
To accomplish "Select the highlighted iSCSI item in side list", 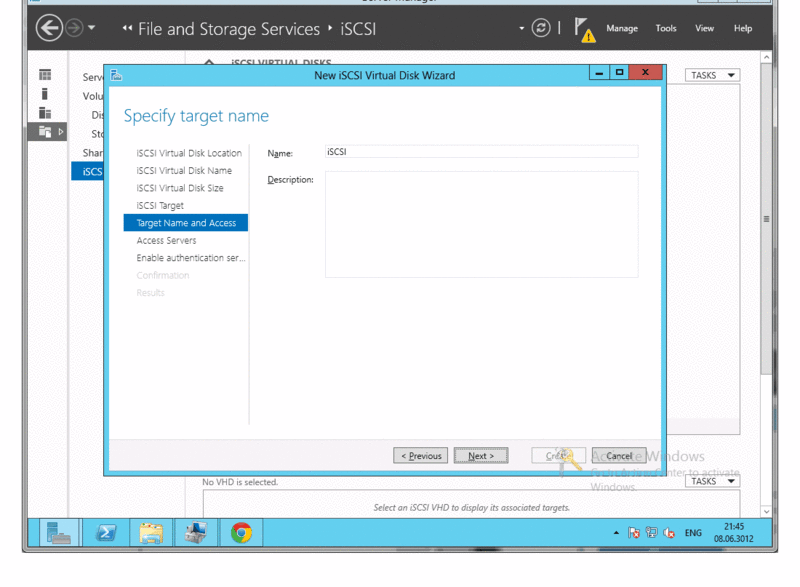I will [x=88, y=171].
